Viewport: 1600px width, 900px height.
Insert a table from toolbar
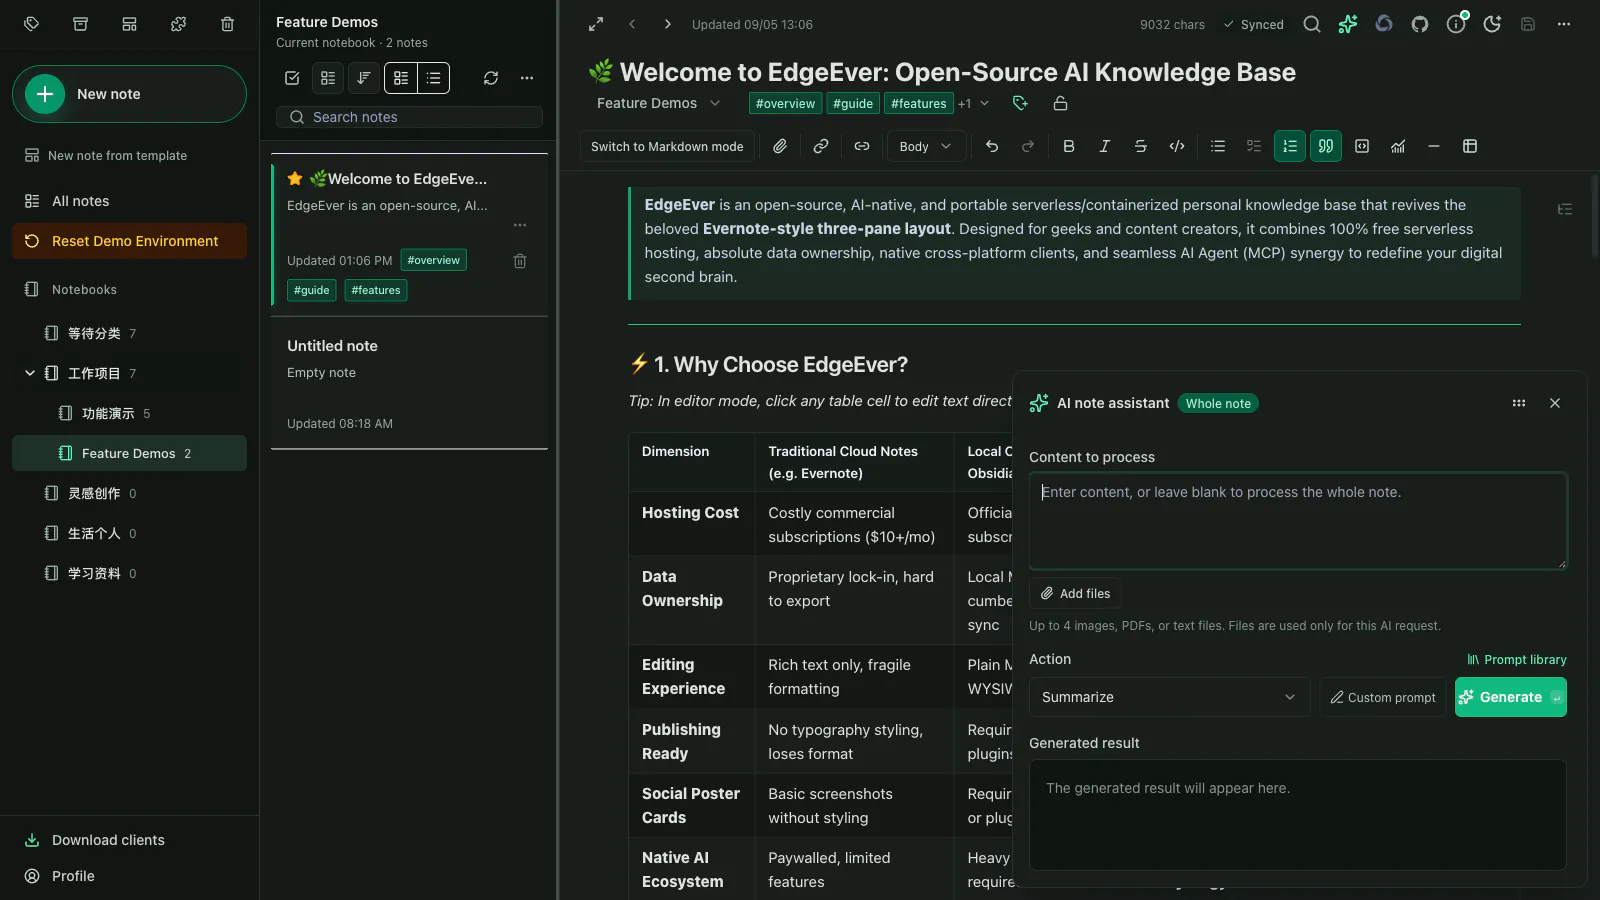pyautogui.click(x=1470, y=146)
